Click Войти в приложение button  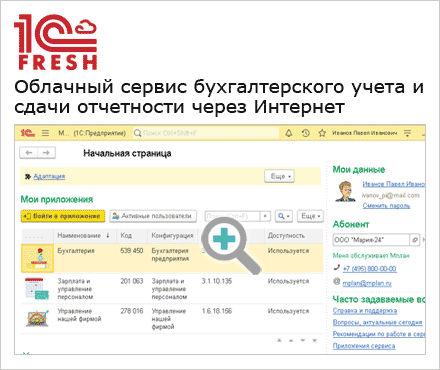[63, 216]
